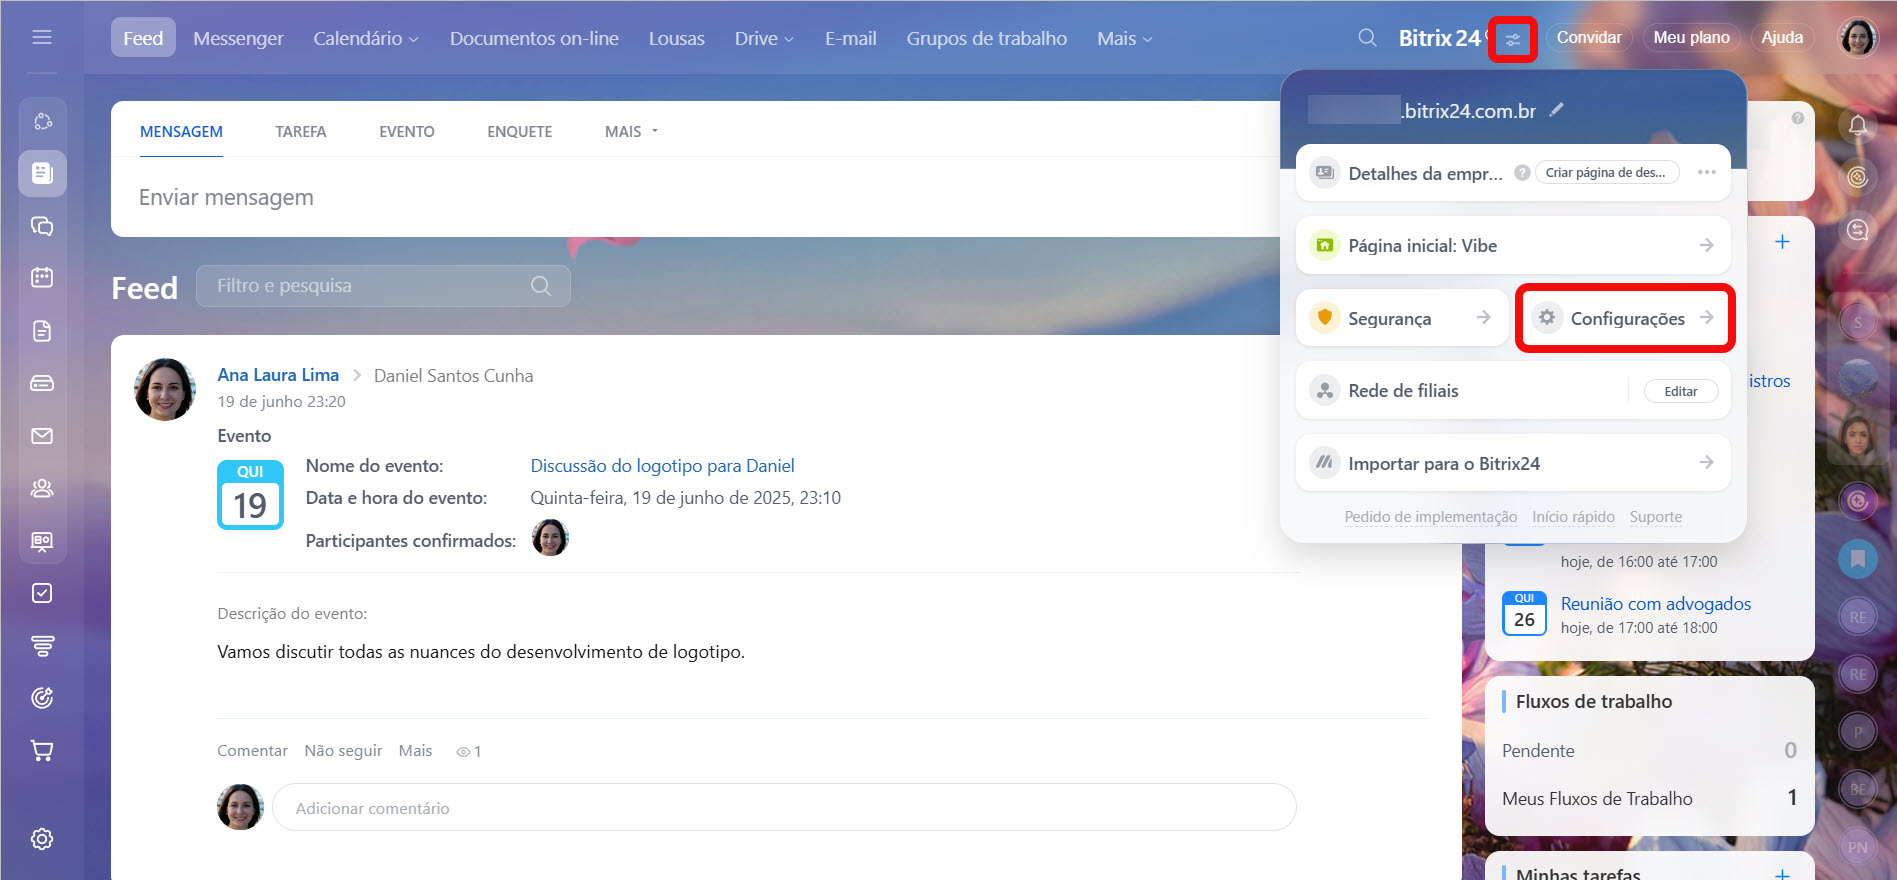Open Calendar icon in left sidebar

[42, 277]
